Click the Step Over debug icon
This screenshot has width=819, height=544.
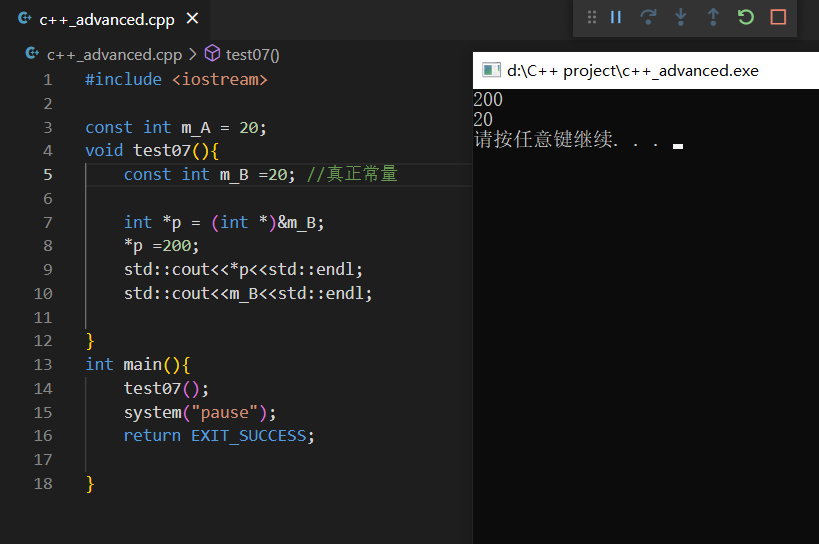[648, 17]
